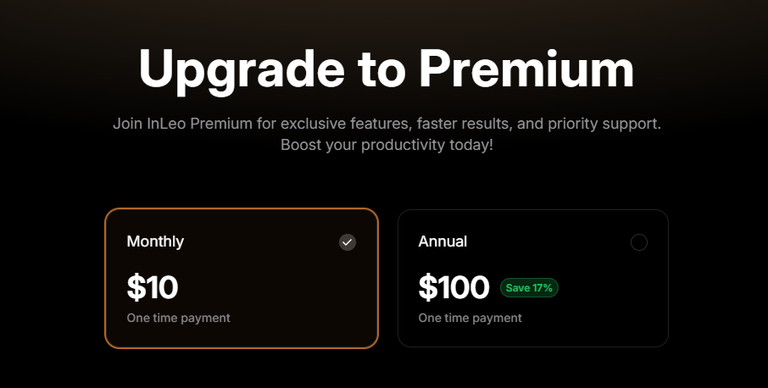Click the Monthly label text

tap(155, 242)
